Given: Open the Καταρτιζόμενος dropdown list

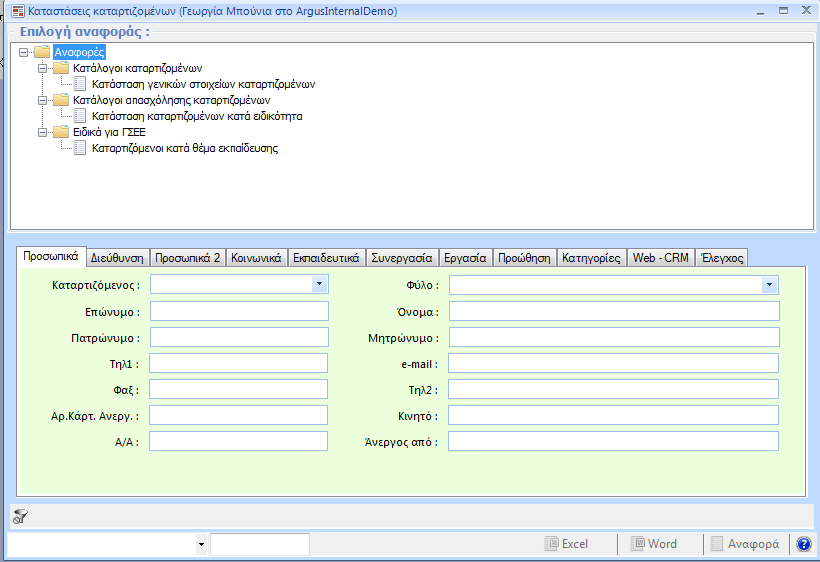Looking at the screenshot, I should coord(319,285).
